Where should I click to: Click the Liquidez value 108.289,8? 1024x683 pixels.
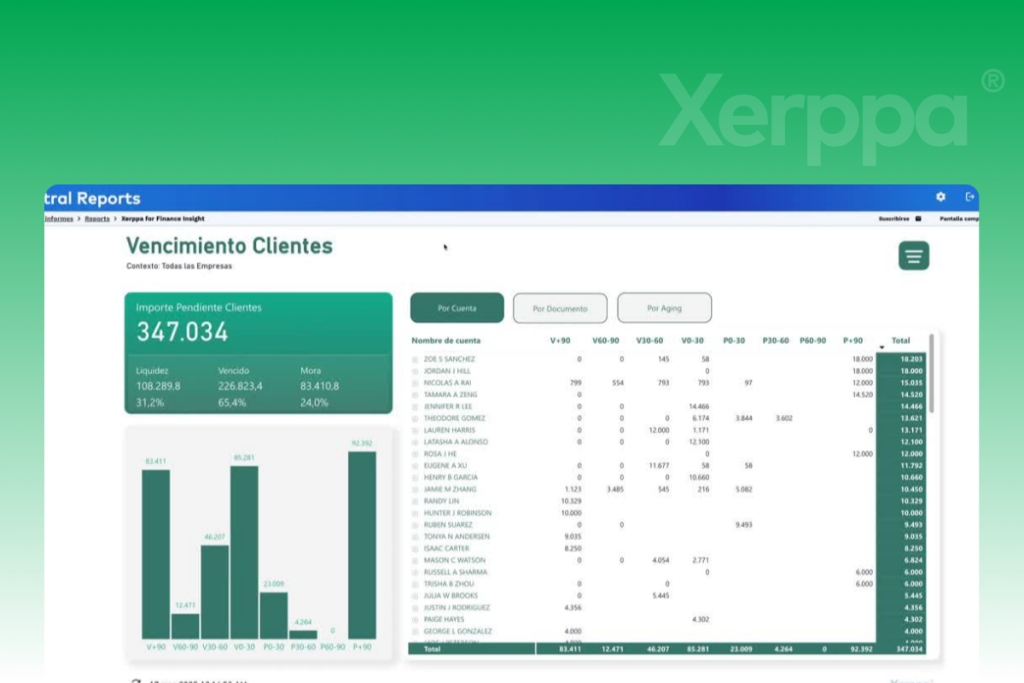click(158, 387)
